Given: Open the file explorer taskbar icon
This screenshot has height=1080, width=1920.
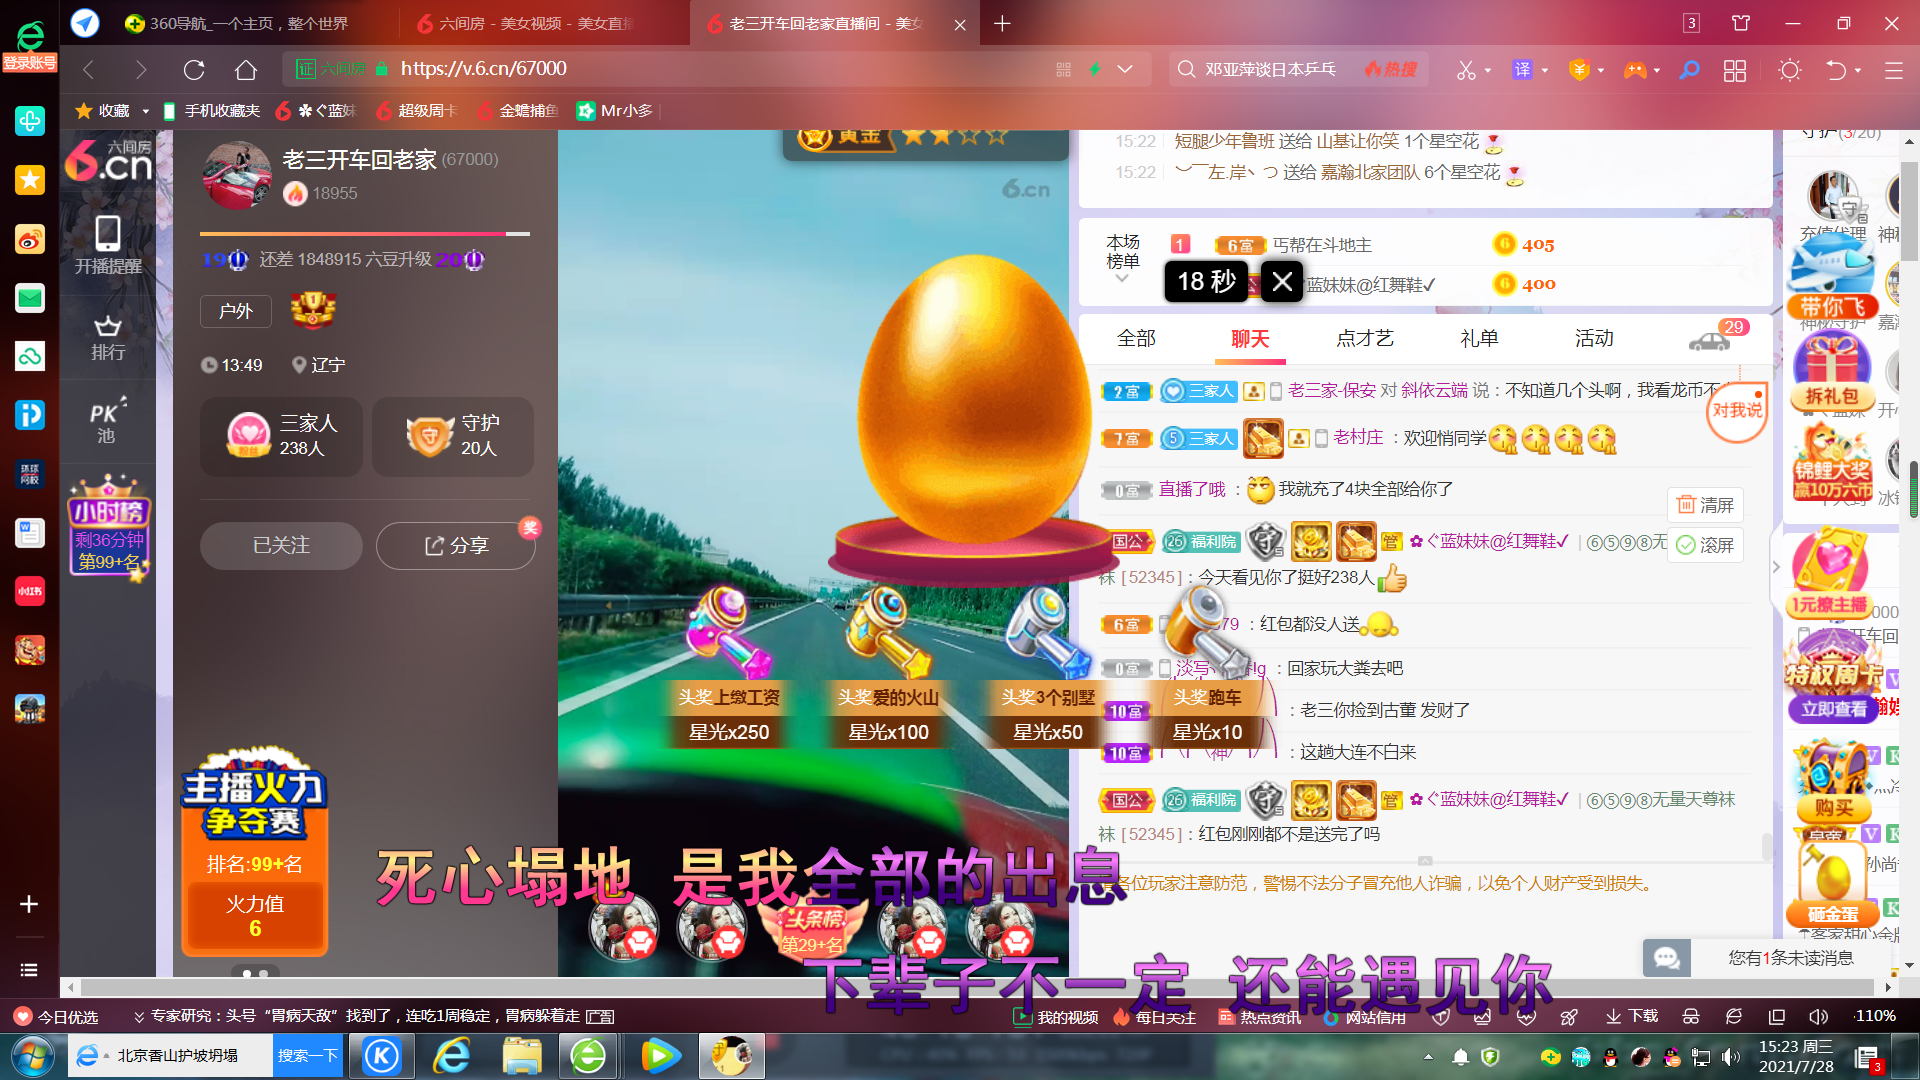Looking at the screenshot, I should pyautogui.click(x=521, y=1057).
